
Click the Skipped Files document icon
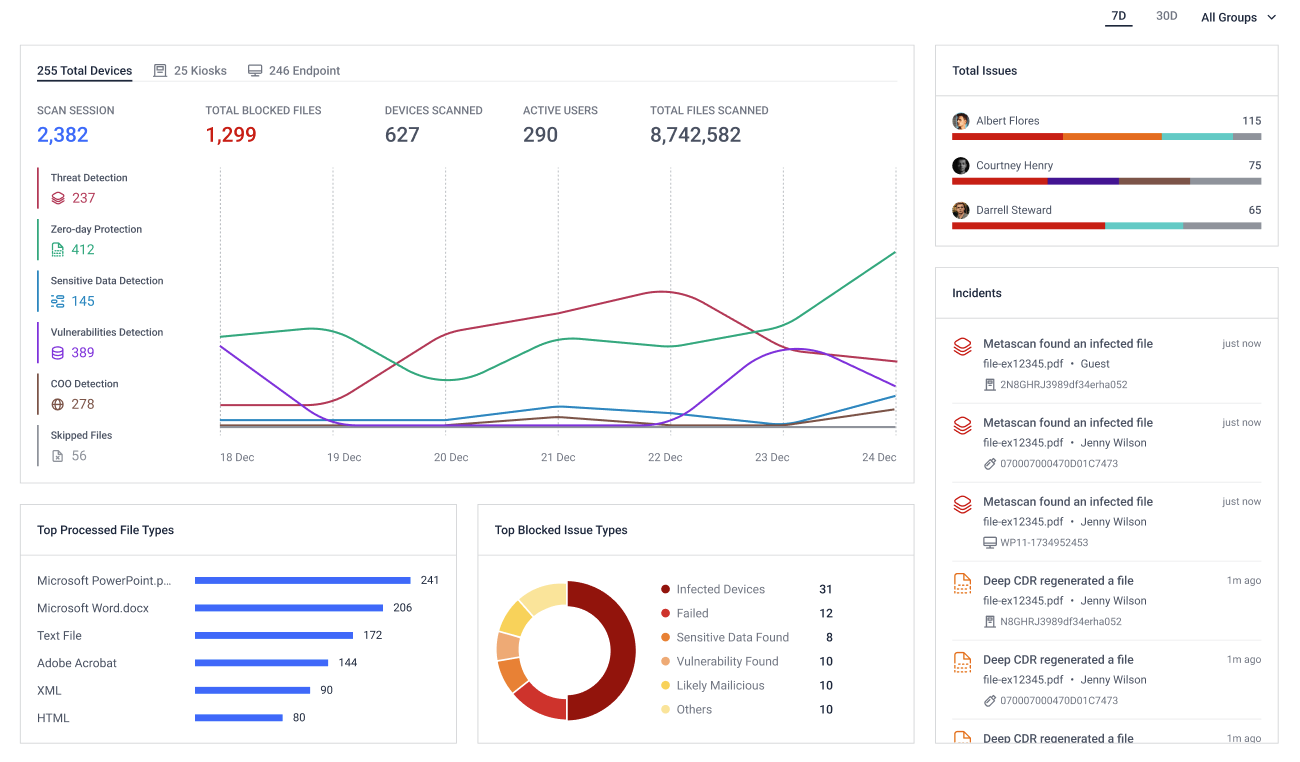coord(58,456)
